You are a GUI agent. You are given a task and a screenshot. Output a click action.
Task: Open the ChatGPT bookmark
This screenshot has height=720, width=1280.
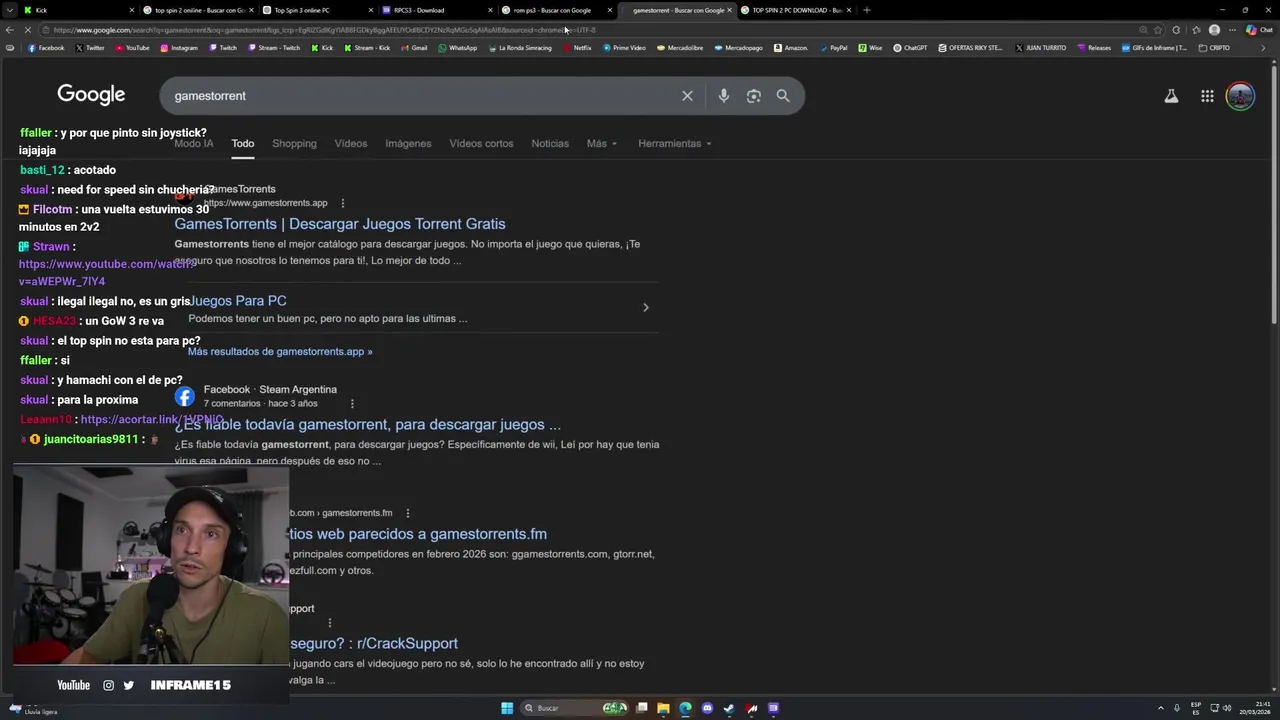[910, 48]
